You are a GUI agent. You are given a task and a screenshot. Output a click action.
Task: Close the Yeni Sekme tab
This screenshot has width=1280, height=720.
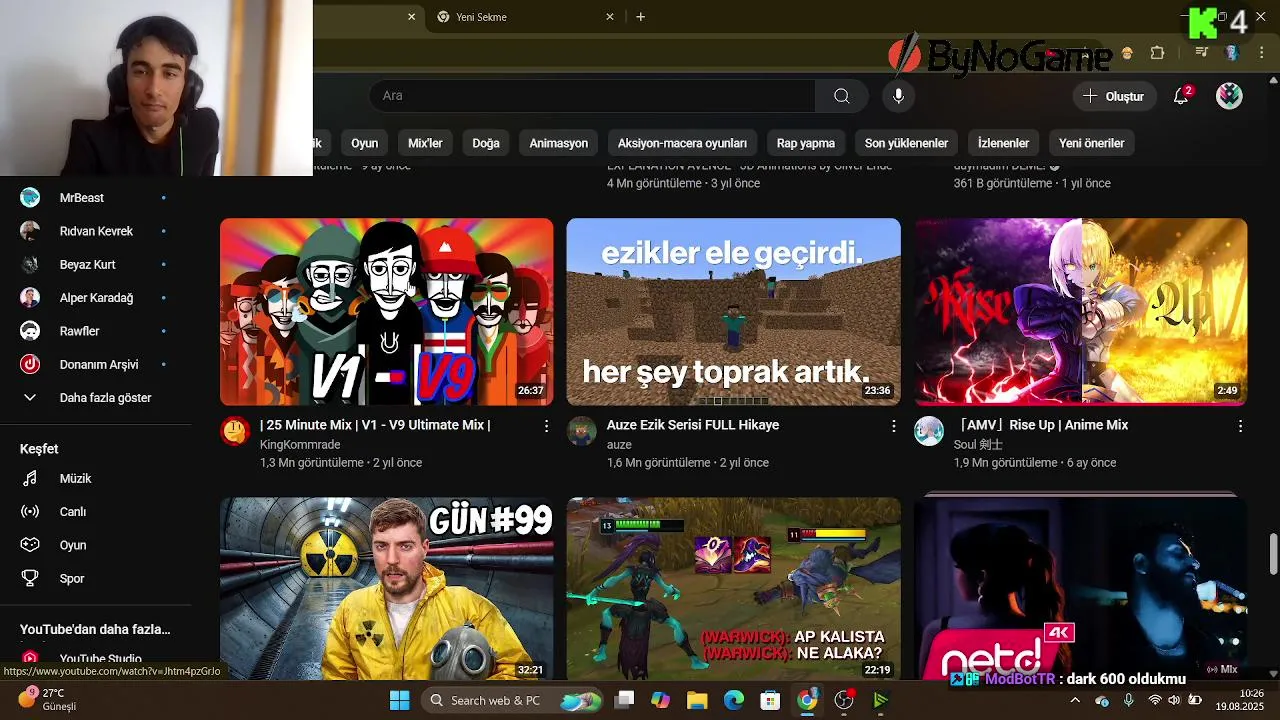click(610, 17)
